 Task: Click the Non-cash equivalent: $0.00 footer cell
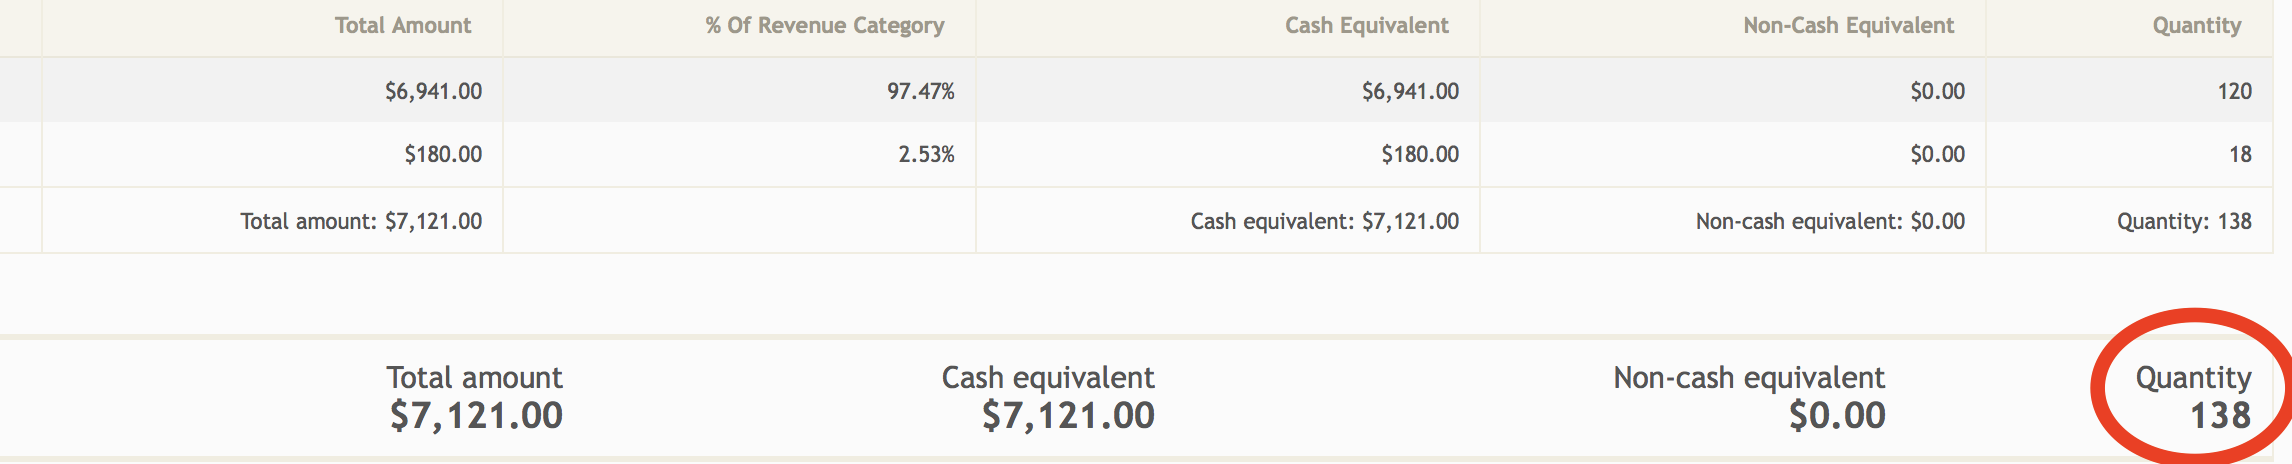pos(1733,221)
